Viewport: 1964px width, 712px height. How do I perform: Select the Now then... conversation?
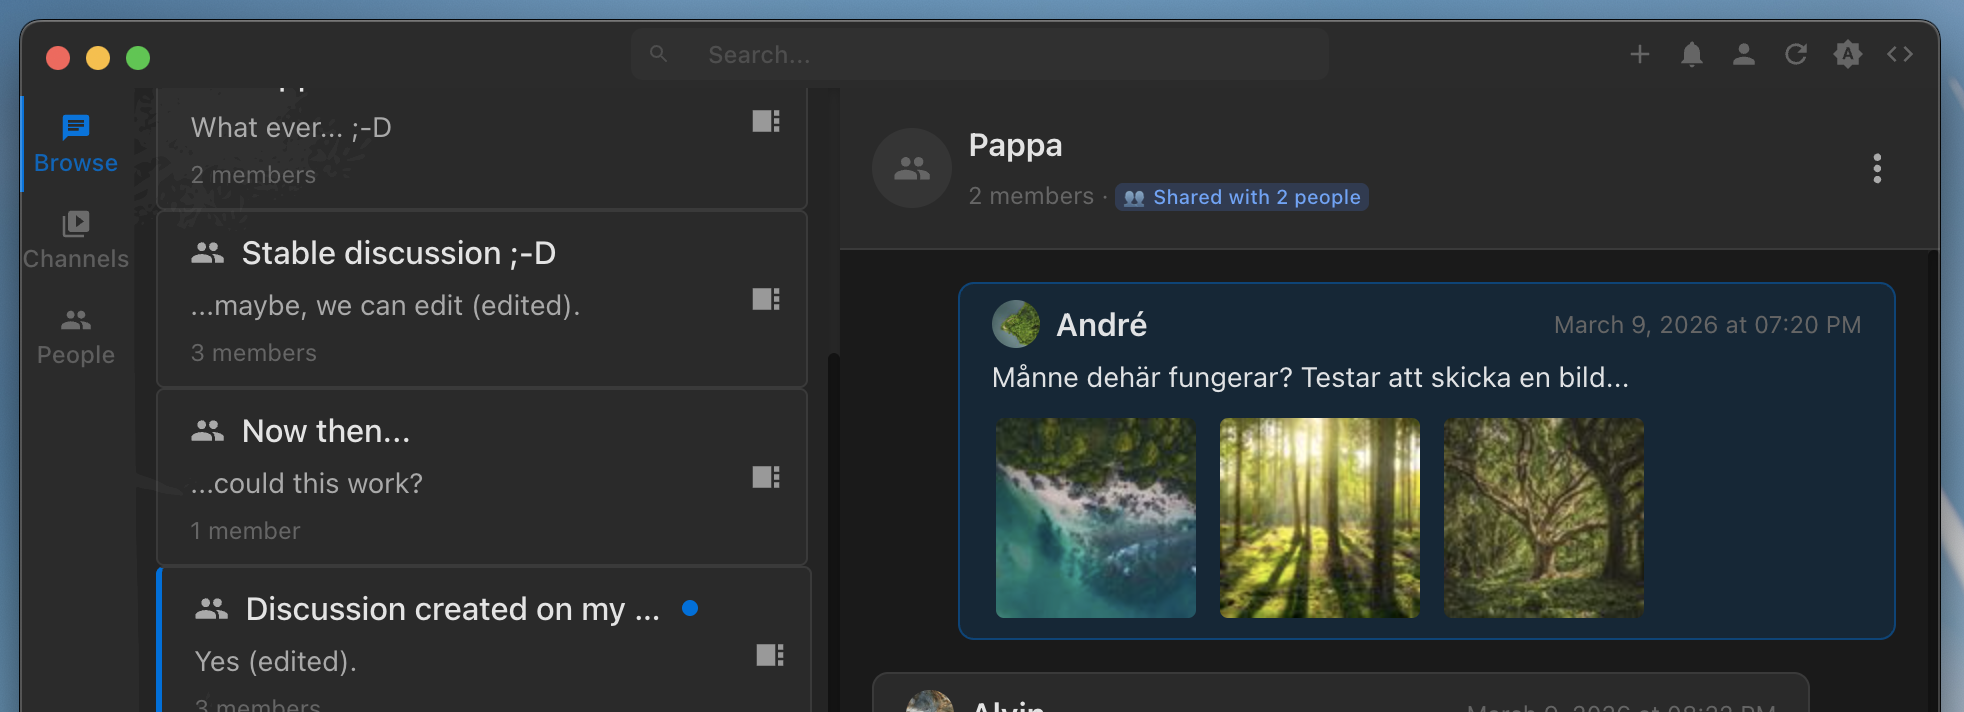(x=482, y=477)
